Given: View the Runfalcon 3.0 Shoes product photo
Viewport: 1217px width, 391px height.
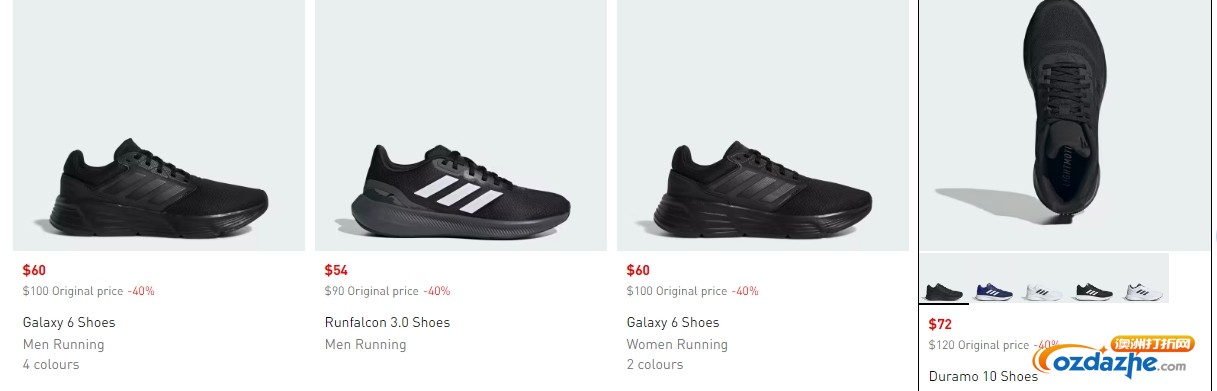Looking at the screenshot, I should coord(461,125).
